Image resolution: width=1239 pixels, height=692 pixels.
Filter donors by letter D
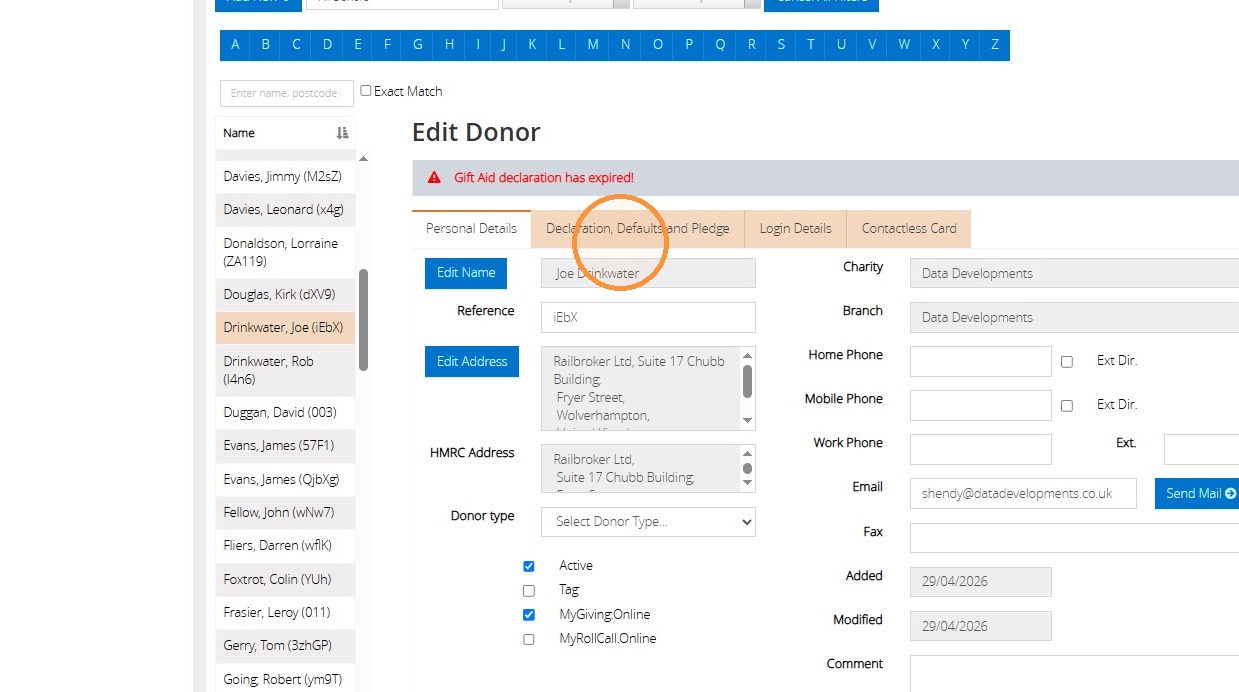point(327,45)
